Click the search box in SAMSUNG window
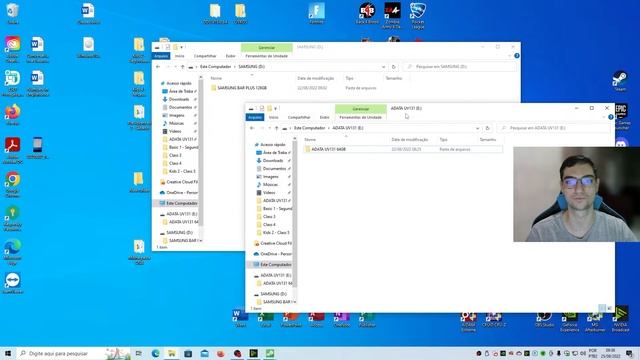 point(459,67)
